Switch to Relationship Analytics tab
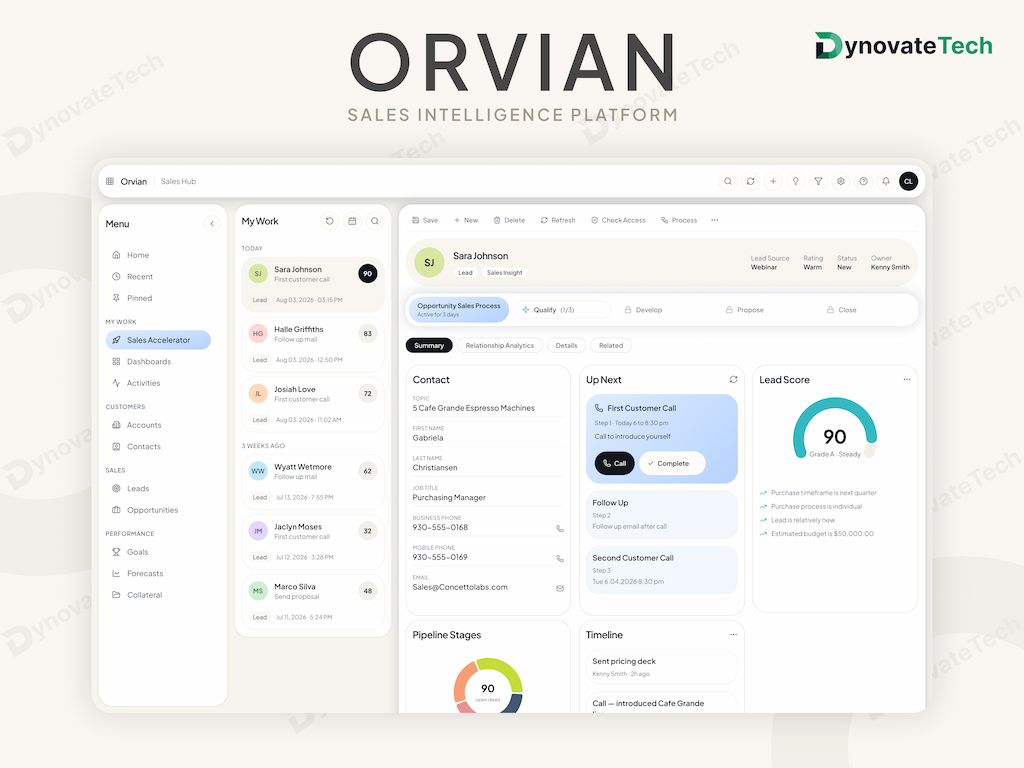The image size is (1024, 768). pyautogui.click(x=500, y=345)
